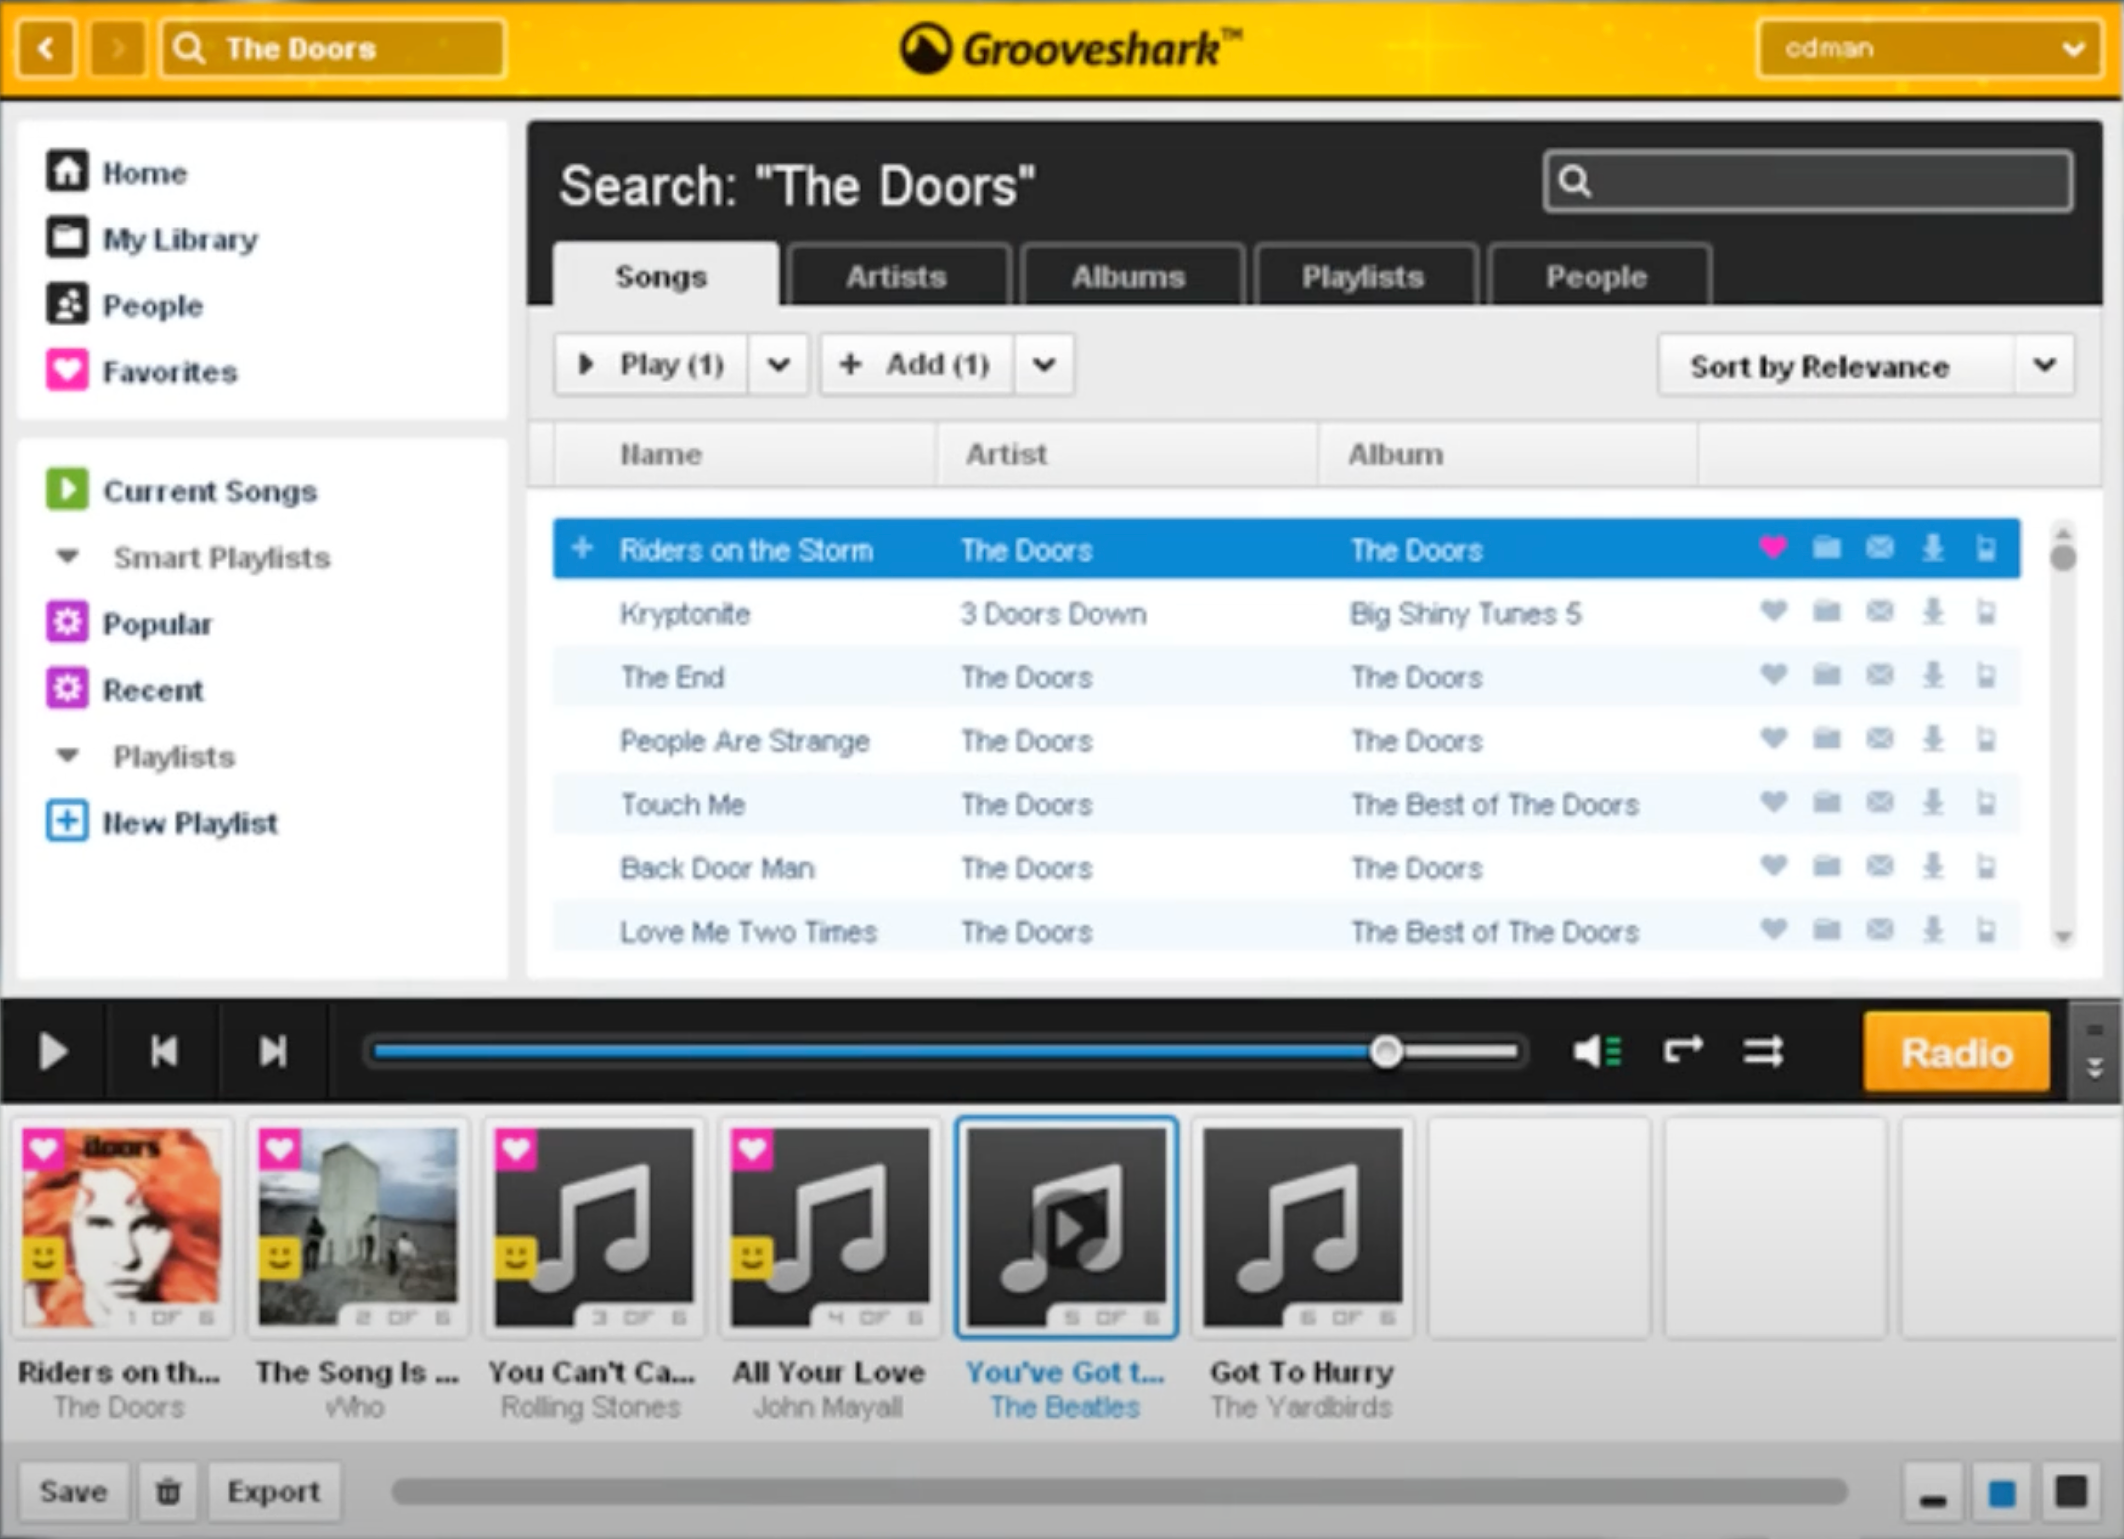Image resolution: width=2124 pixels, height=1539 pixels.
Task: Switch to the Artists tab
Action: 896,276
